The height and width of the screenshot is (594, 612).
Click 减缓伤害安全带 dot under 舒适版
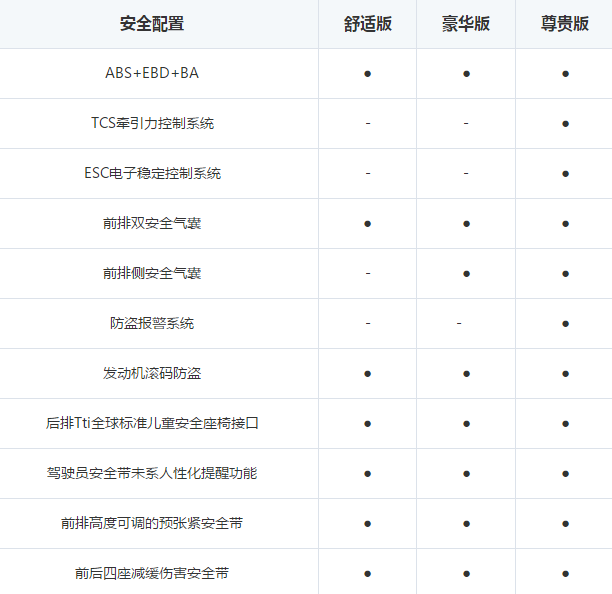(x=367, y=574)
